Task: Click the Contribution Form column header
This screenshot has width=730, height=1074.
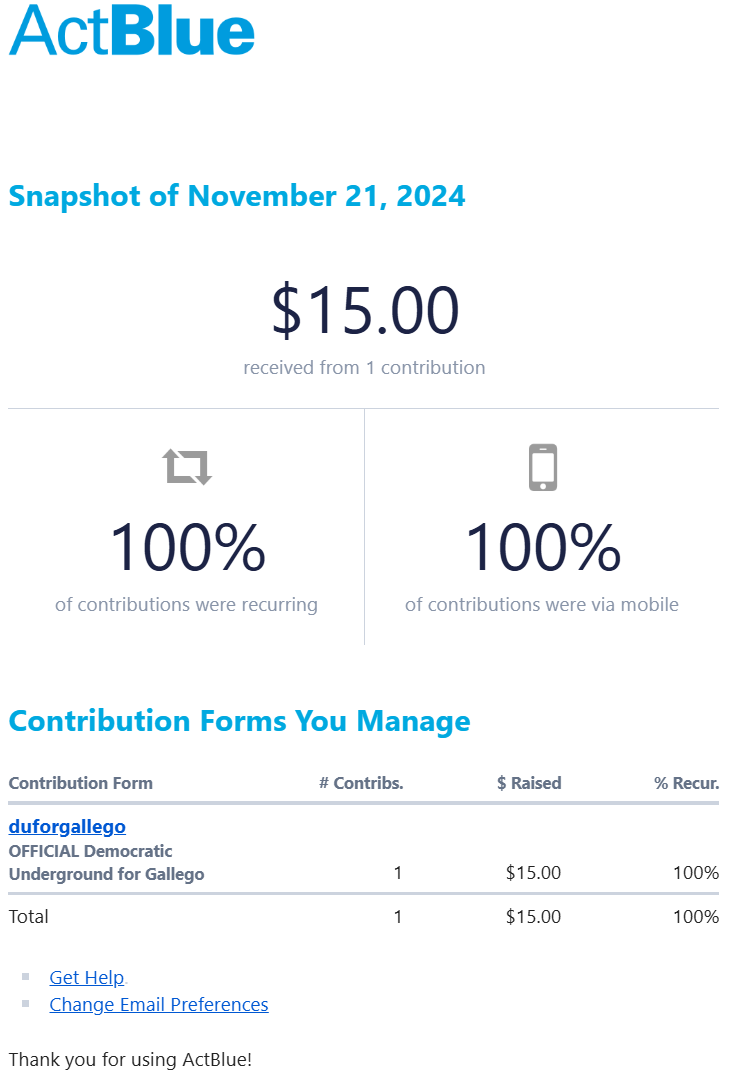Action: [x=81, y=783]
